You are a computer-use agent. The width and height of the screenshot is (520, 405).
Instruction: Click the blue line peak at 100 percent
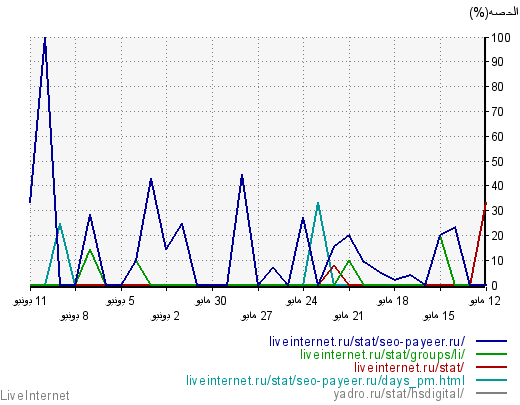(45, 38)
